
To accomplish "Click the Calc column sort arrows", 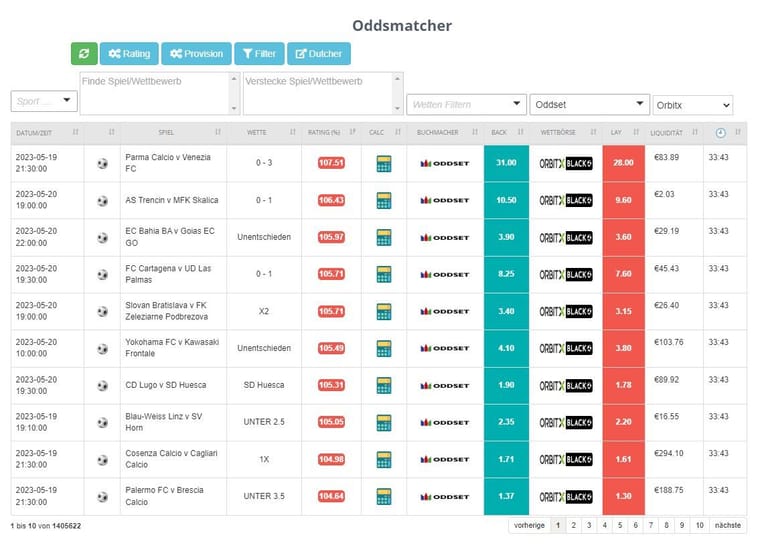I will pyautogui.click(x=398, y=132).
